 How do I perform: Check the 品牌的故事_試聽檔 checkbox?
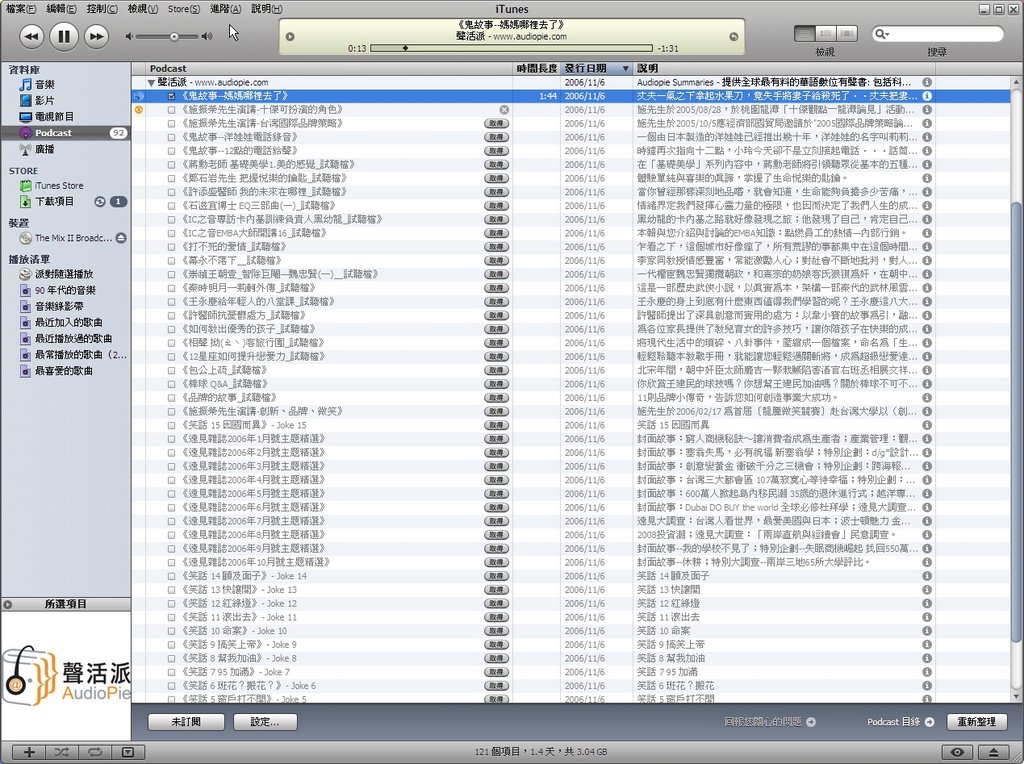(x=171, y=398)
